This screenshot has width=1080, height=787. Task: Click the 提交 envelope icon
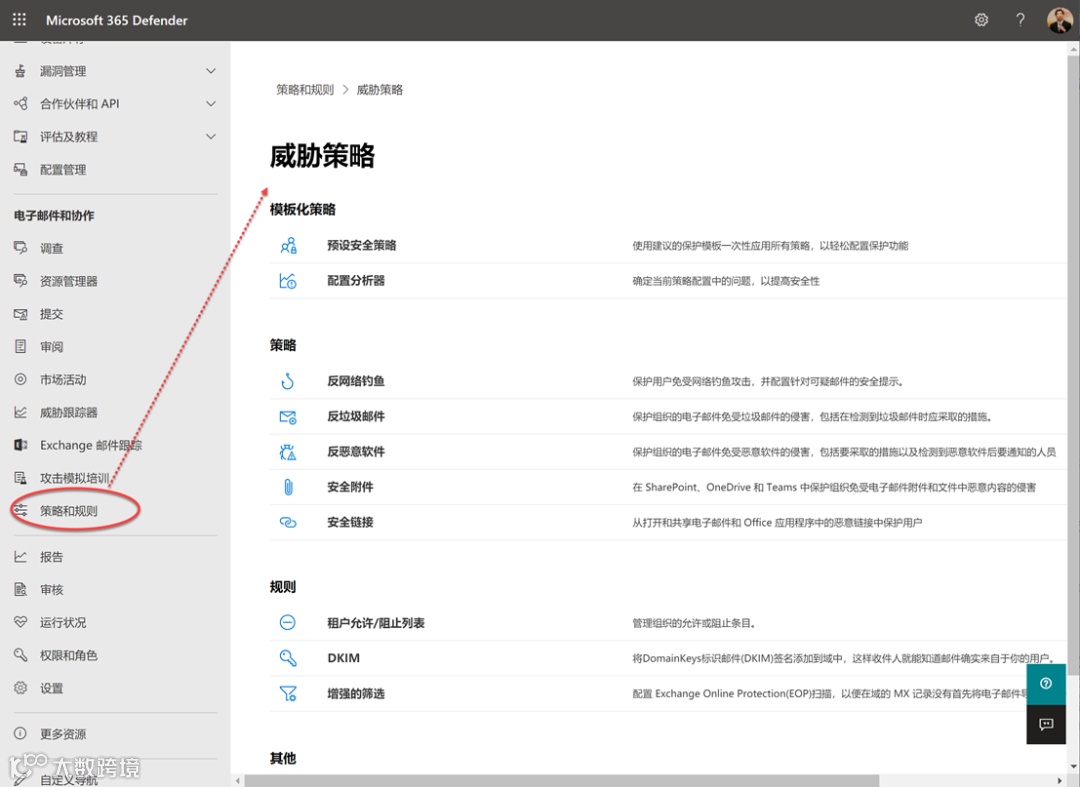coord(21,314)
